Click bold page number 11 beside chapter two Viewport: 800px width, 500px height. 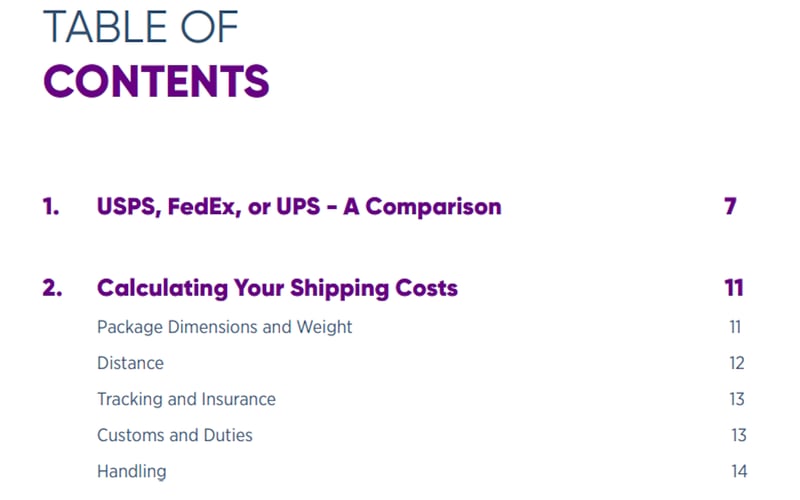(734, 288)
